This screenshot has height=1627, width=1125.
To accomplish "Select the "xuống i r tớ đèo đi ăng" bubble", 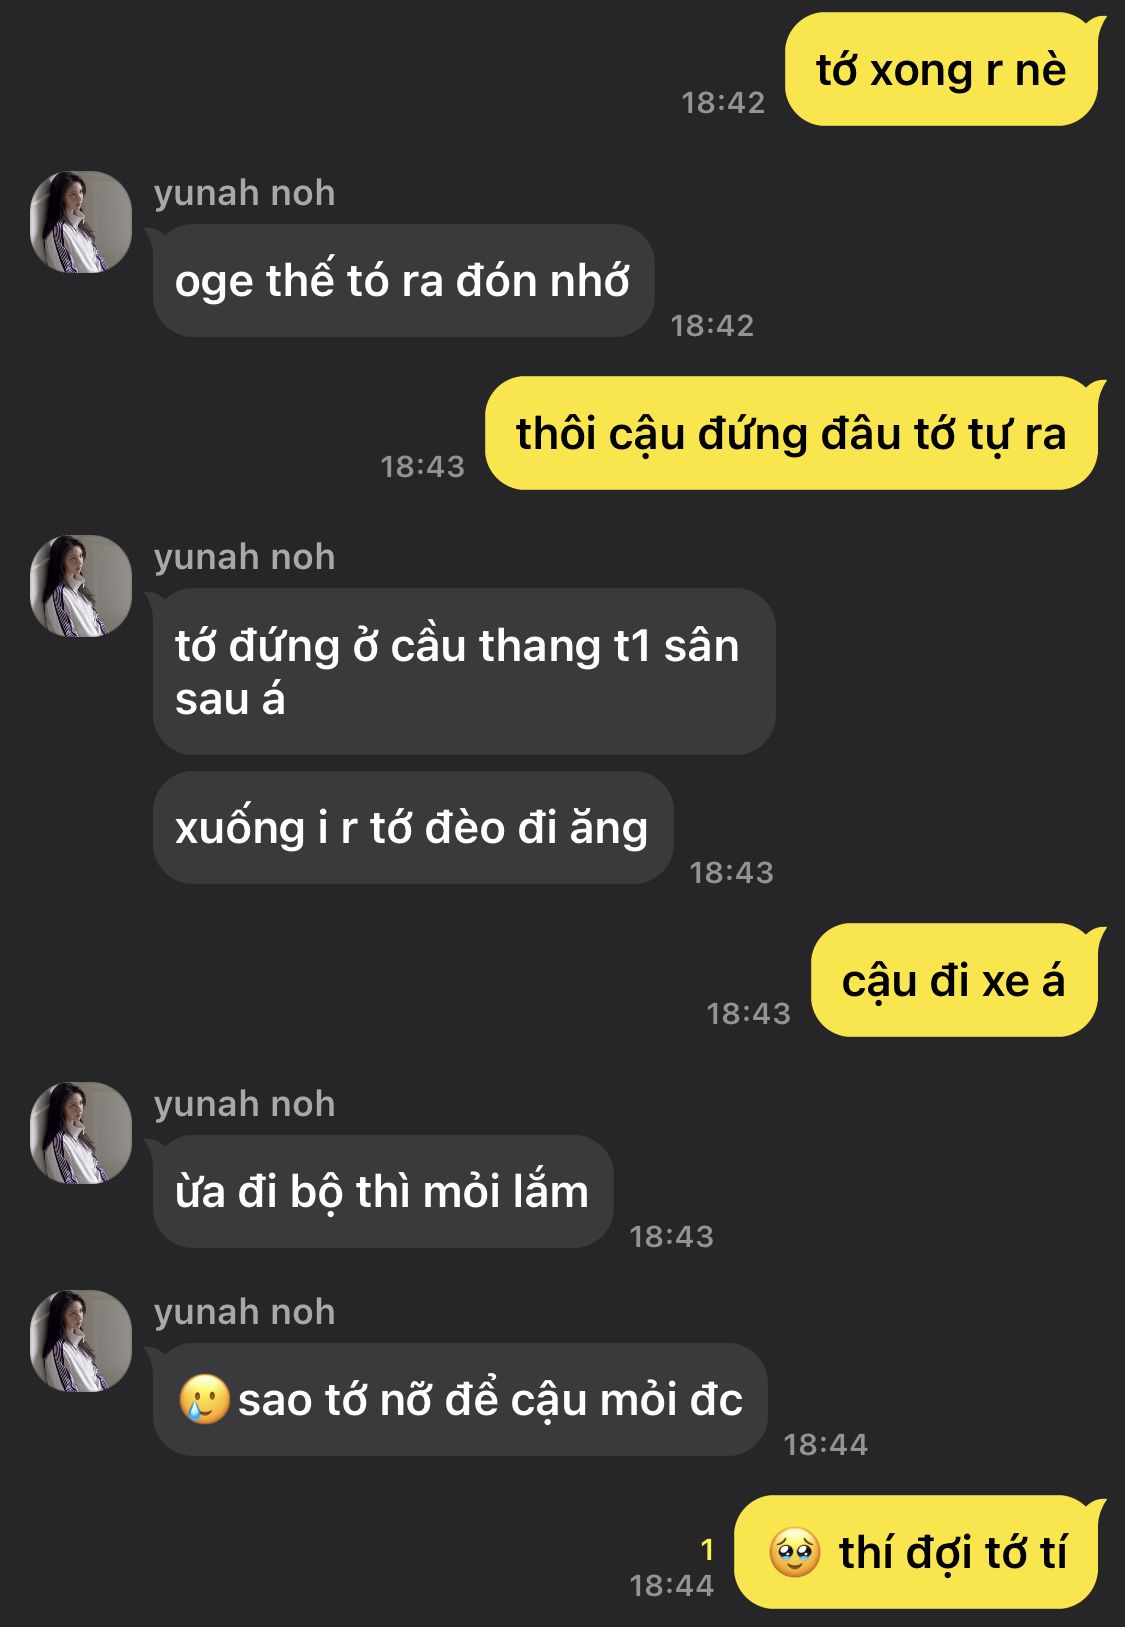I will pos(413,827).
